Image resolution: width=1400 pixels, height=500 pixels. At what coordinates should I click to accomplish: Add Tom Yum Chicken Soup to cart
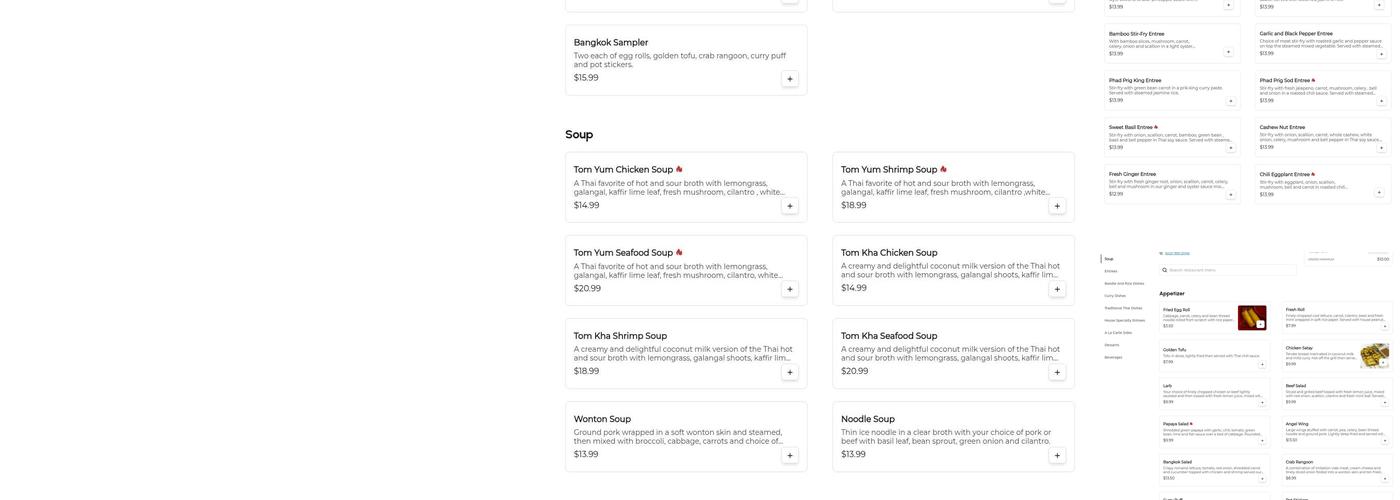[790, 206]
